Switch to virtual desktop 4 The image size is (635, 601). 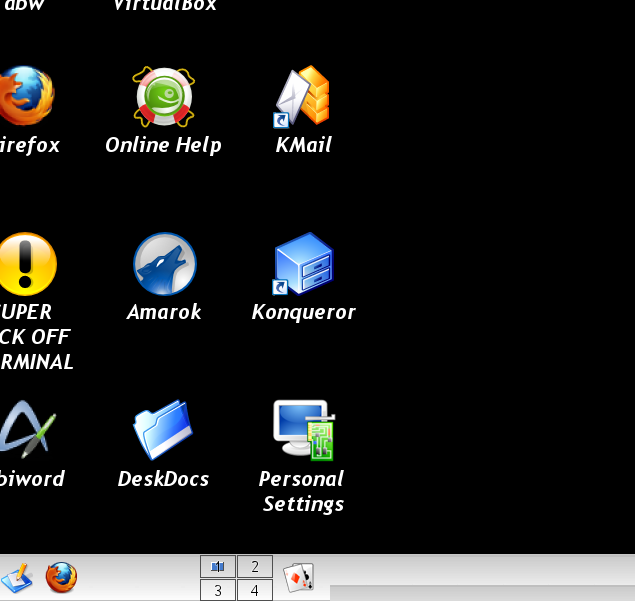[x=255, y=590]
